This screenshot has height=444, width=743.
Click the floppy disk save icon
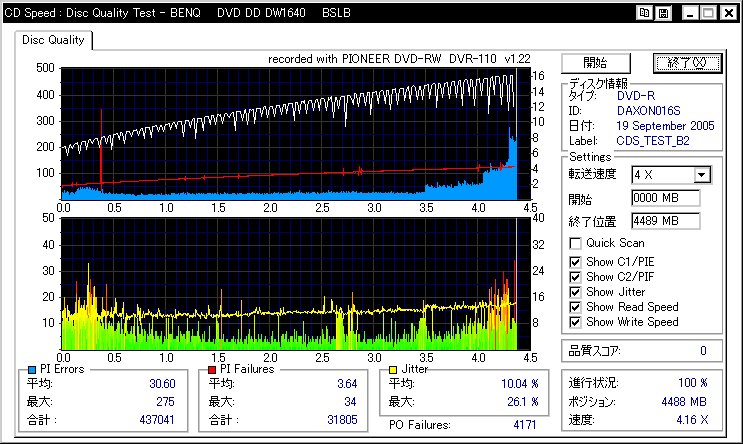coord(664,13)
